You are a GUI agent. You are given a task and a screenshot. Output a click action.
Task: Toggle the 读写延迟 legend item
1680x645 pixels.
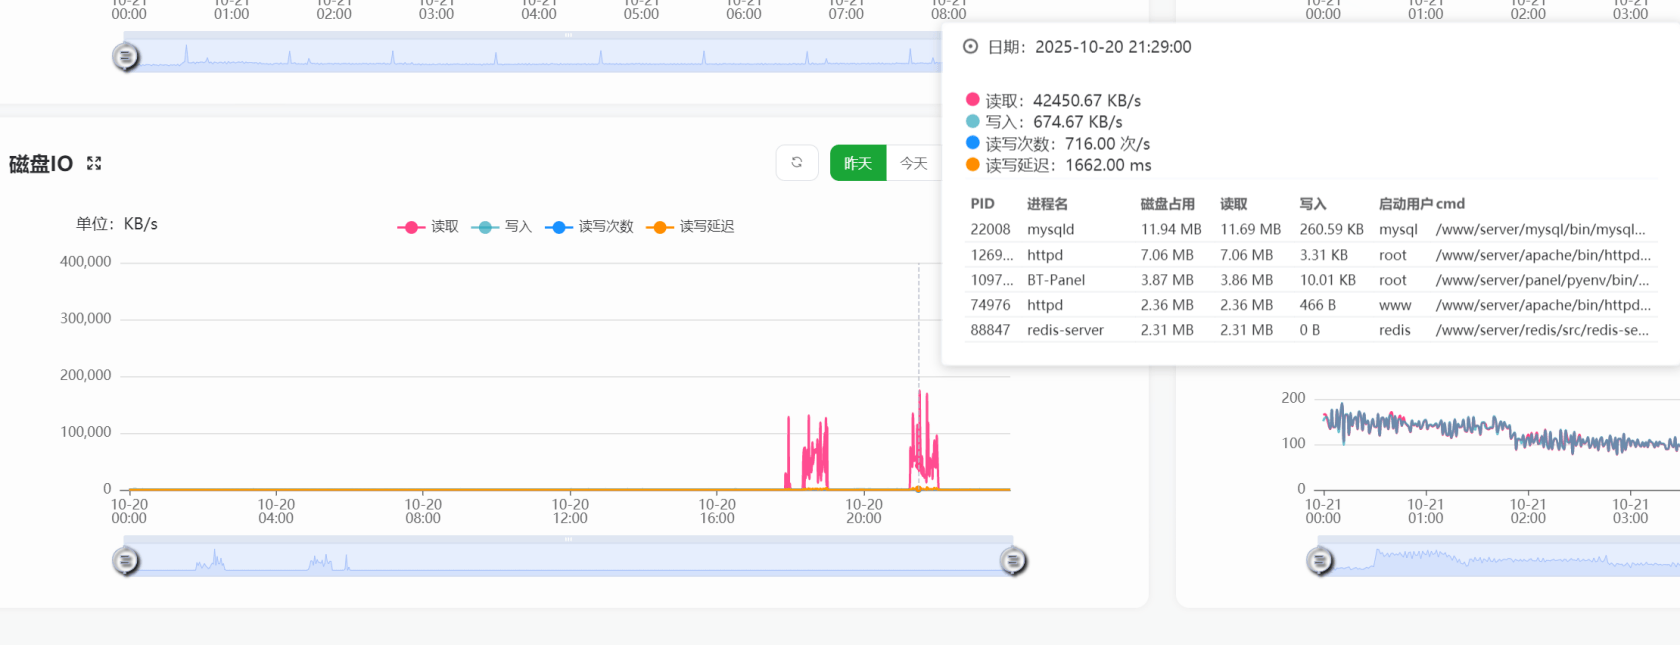tap(691, 227)
